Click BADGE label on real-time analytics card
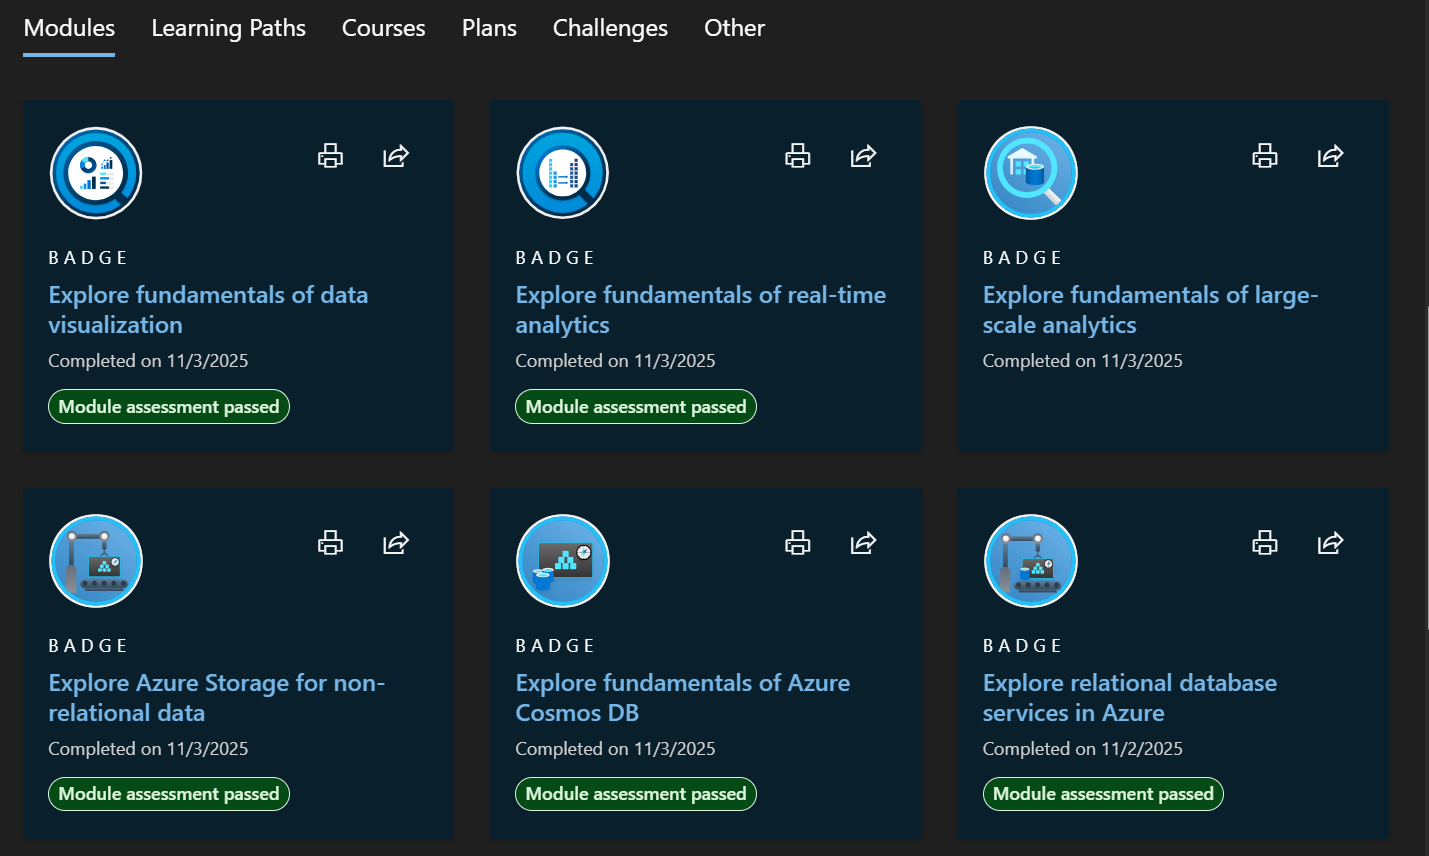The image size is (1429, 856). [555, 258]
